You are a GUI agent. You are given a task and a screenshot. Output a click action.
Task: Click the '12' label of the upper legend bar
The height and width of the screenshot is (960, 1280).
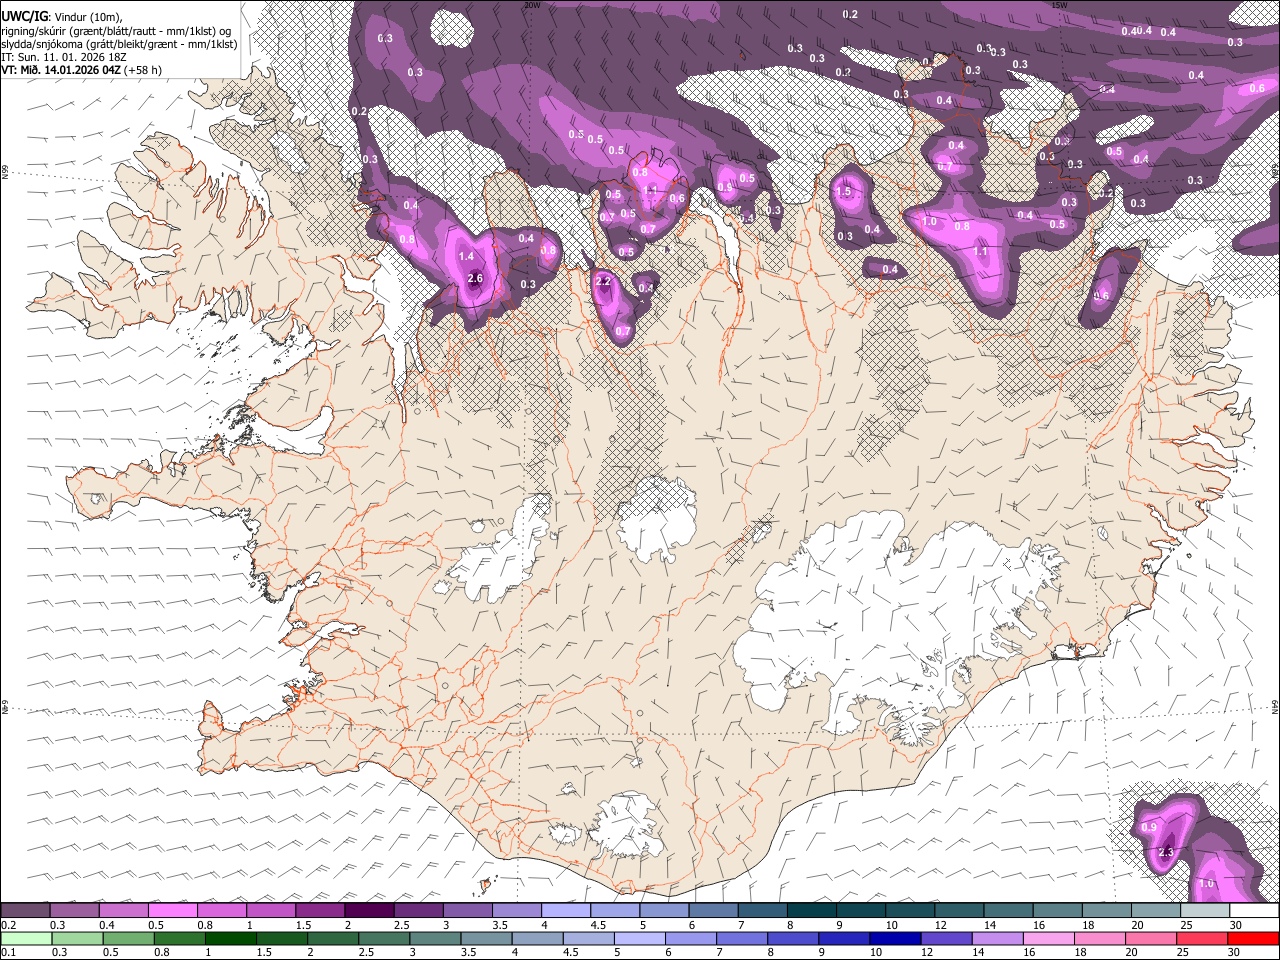940,925
